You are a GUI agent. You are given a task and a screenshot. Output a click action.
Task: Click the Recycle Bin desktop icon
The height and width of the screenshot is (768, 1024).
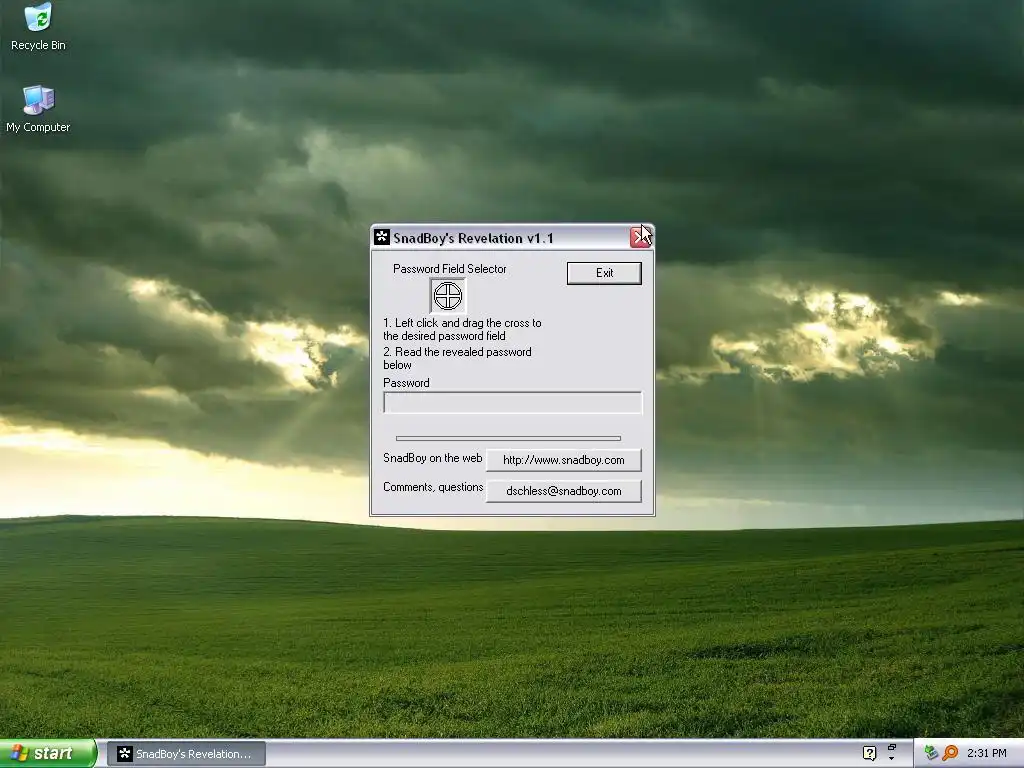[x=38, y=27]
